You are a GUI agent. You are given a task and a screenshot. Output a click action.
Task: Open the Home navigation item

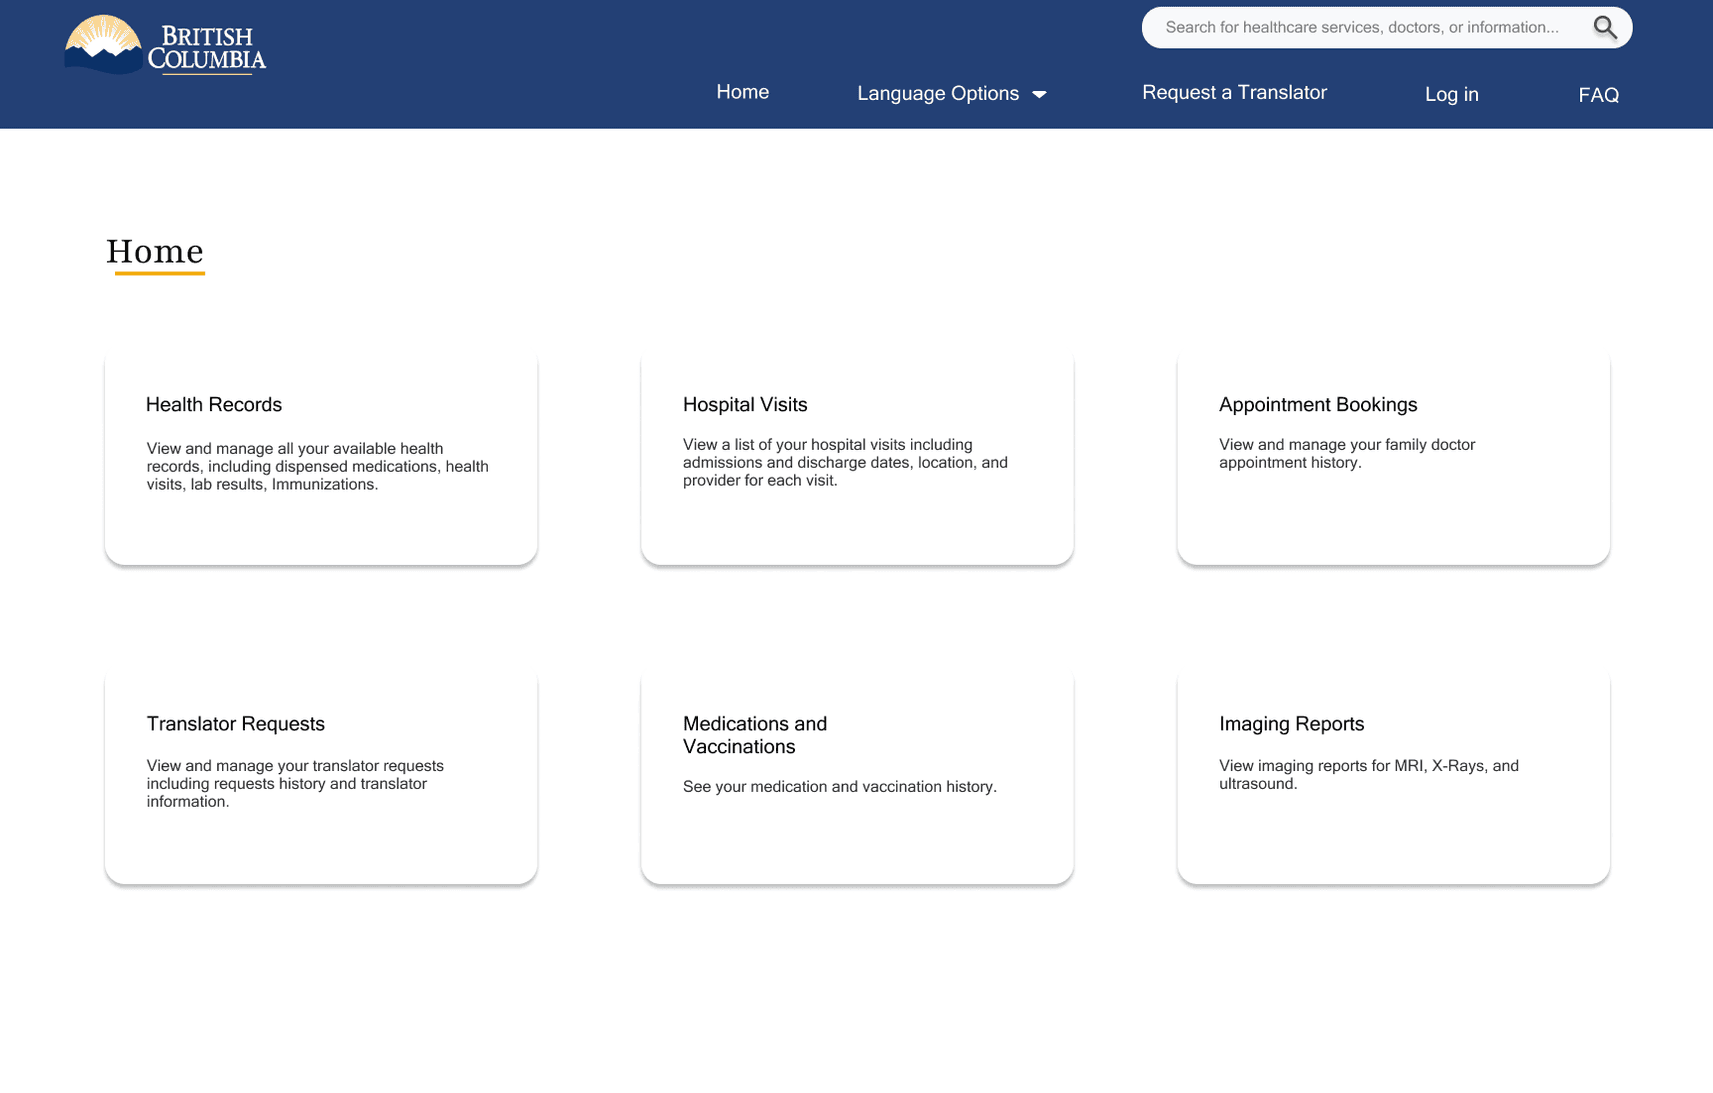coord(742,92)
